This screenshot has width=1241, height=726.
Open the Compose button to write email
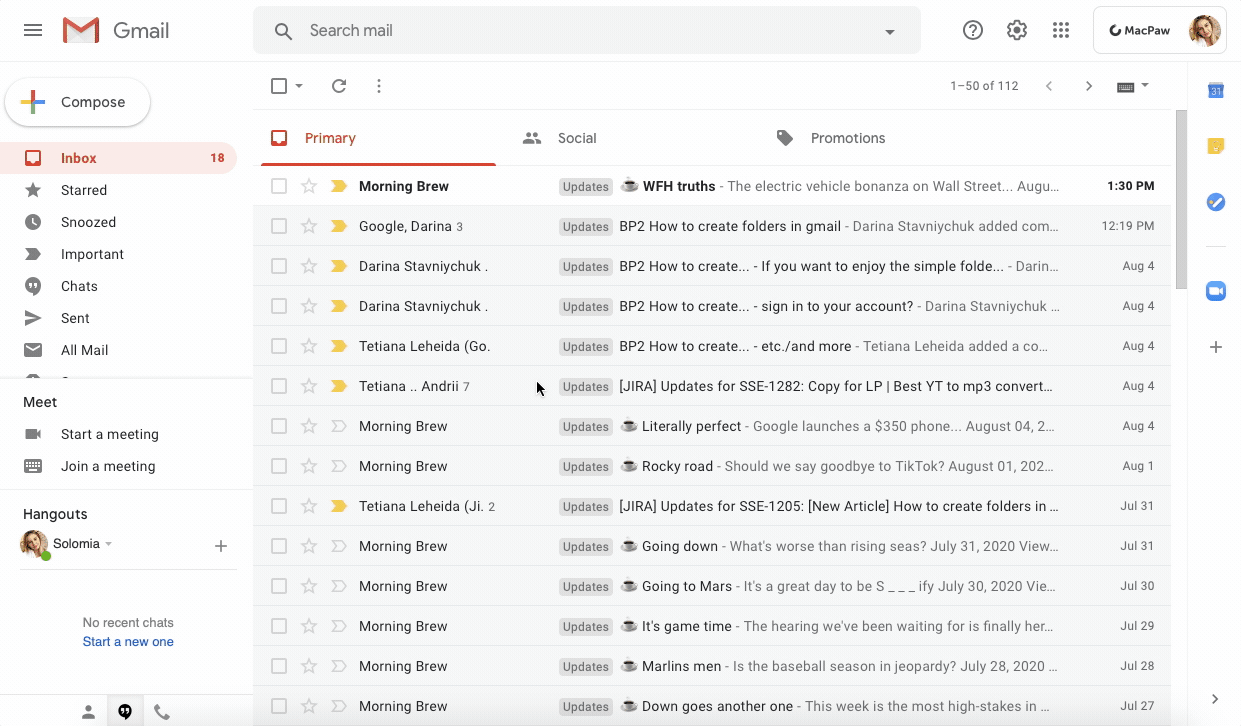click(77, 101)
